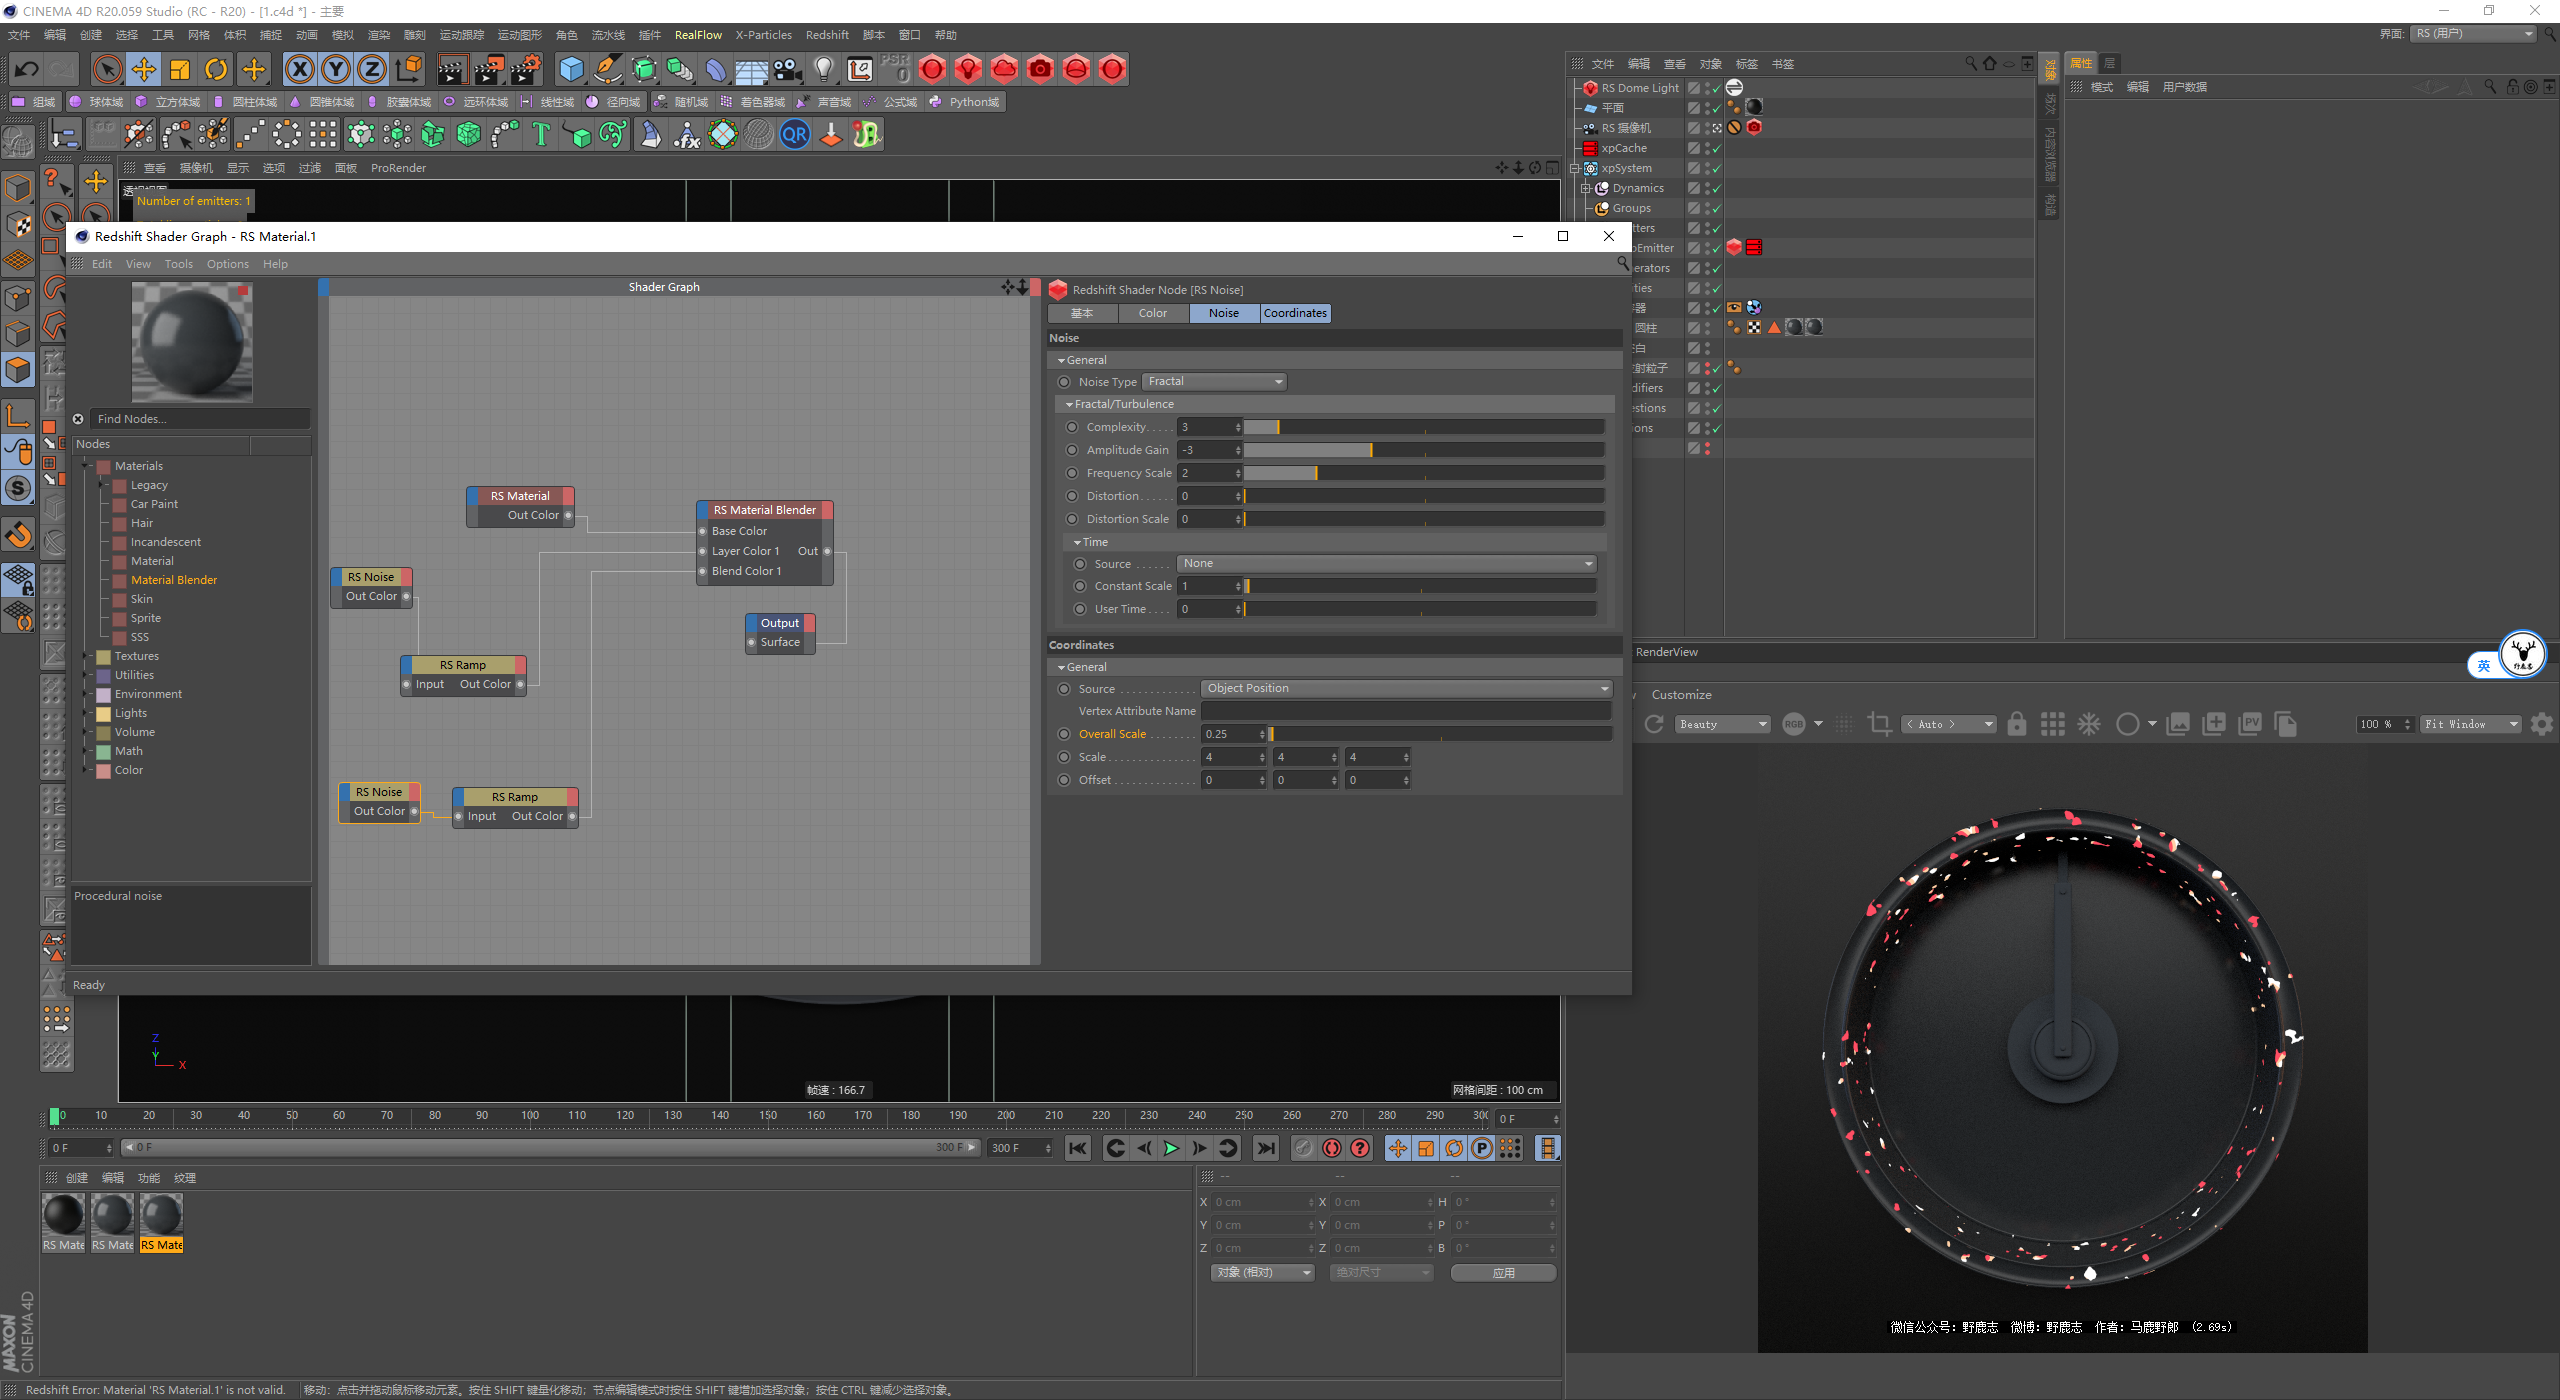Toggle the Amplitude Gain animation dot

point(1072,450)
